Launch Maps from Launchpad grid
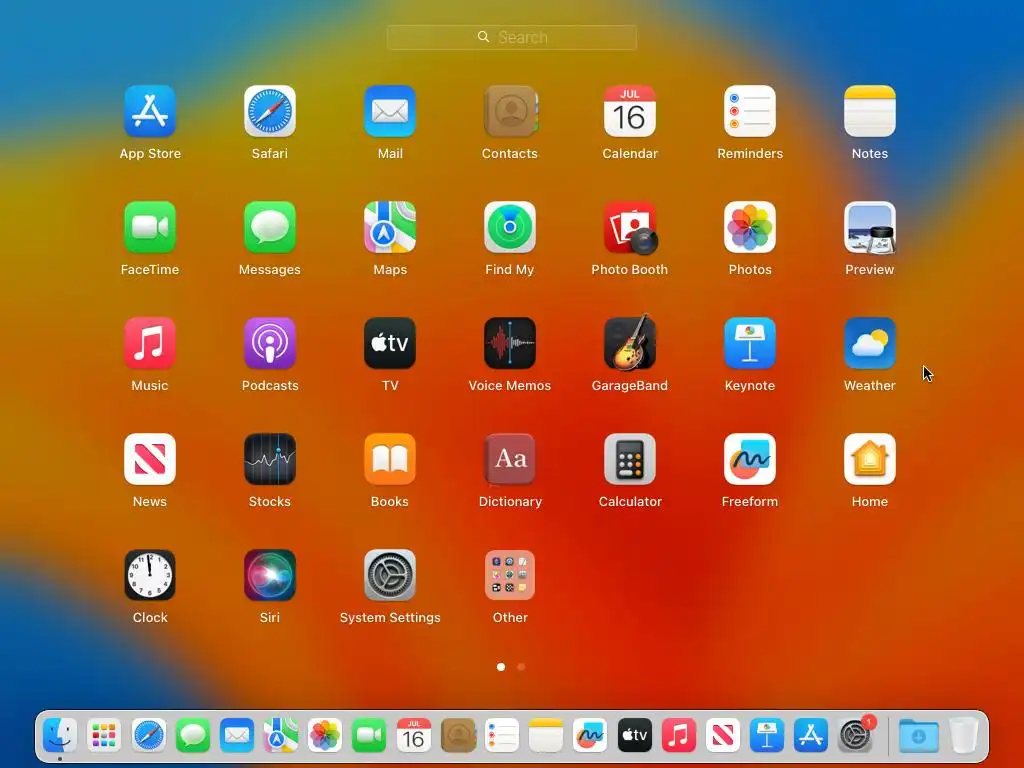Viewport: 1024px width, 768px height. 390,227
